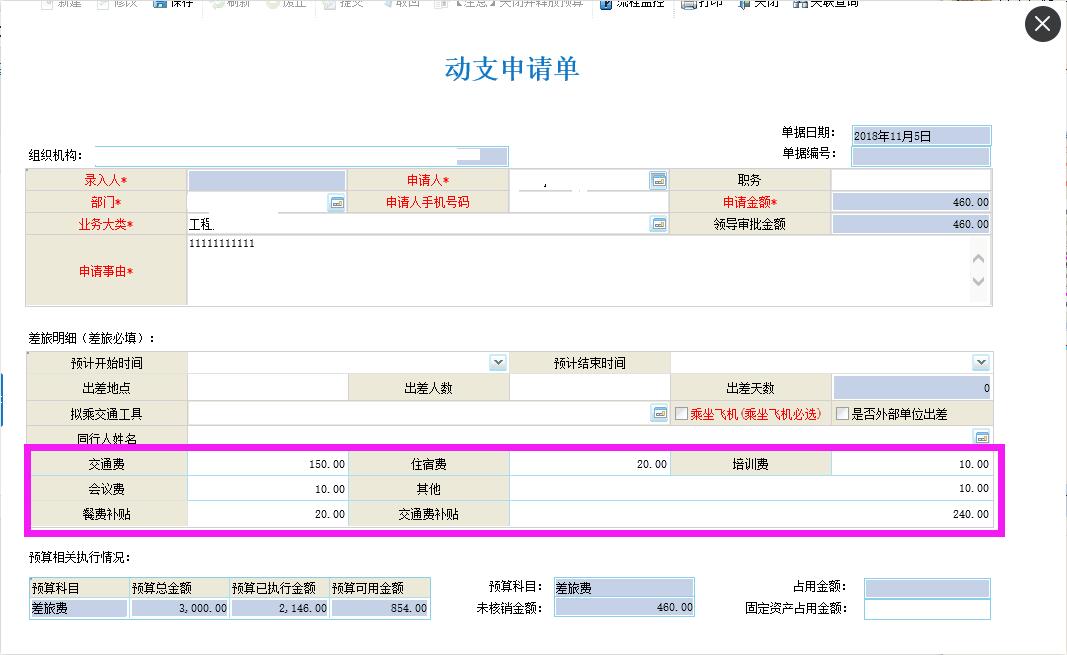Click the 出差地点 input field
The image size is (1067, 655).
[267, 388]
